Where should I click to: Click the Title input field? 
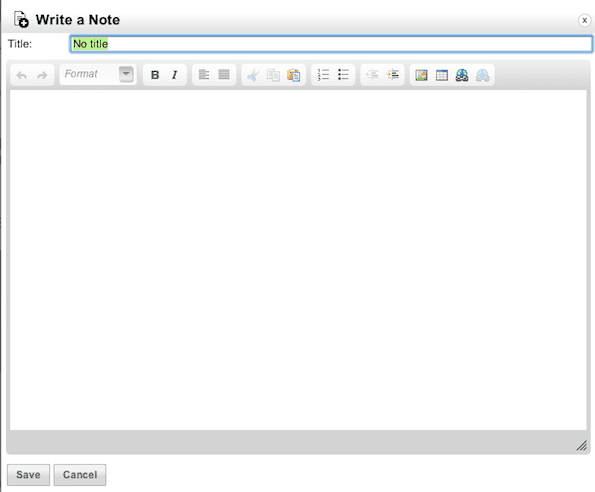[x=331, y=44]
